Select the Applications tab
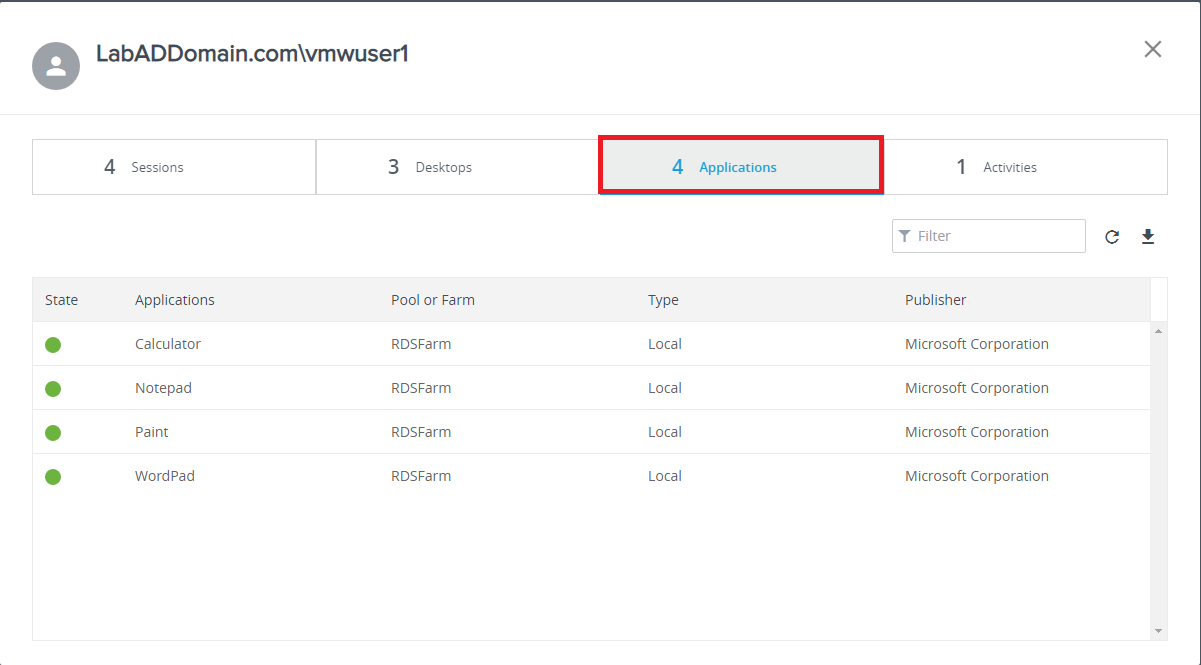 pyautogui.click(x=739, y=167)
